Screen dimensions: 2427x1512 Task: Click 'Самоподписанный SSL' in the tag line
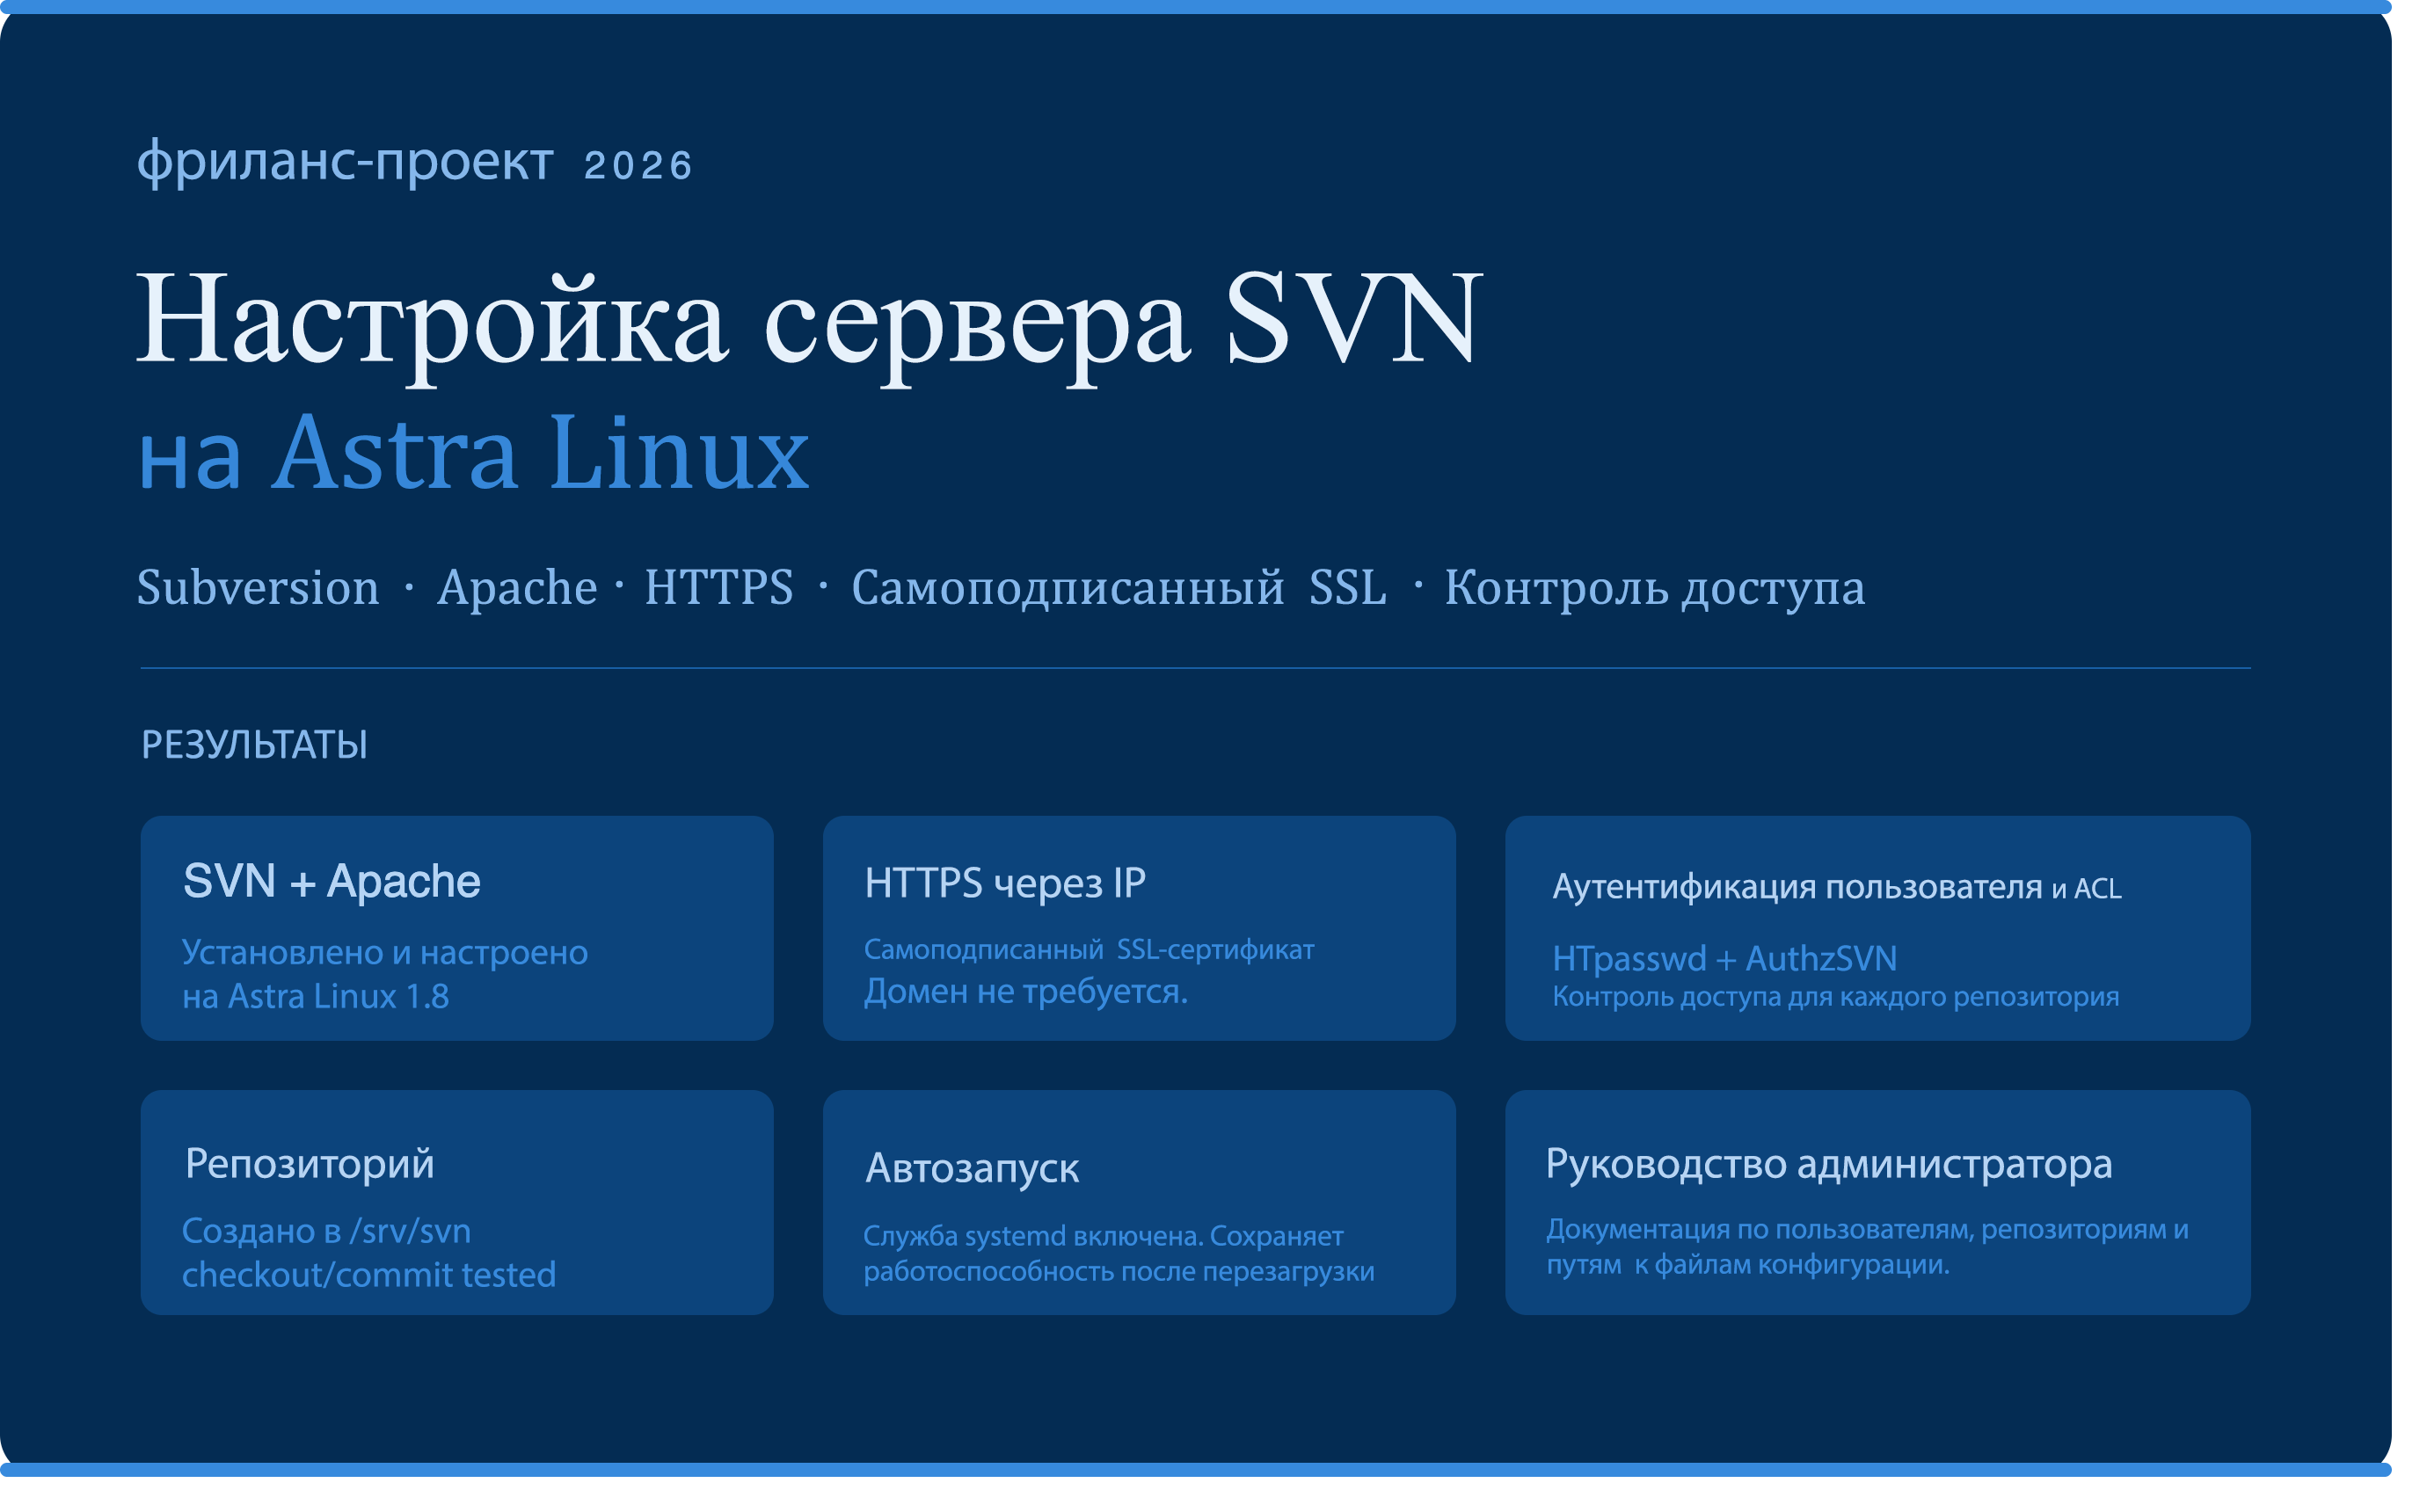[1119, 588]
